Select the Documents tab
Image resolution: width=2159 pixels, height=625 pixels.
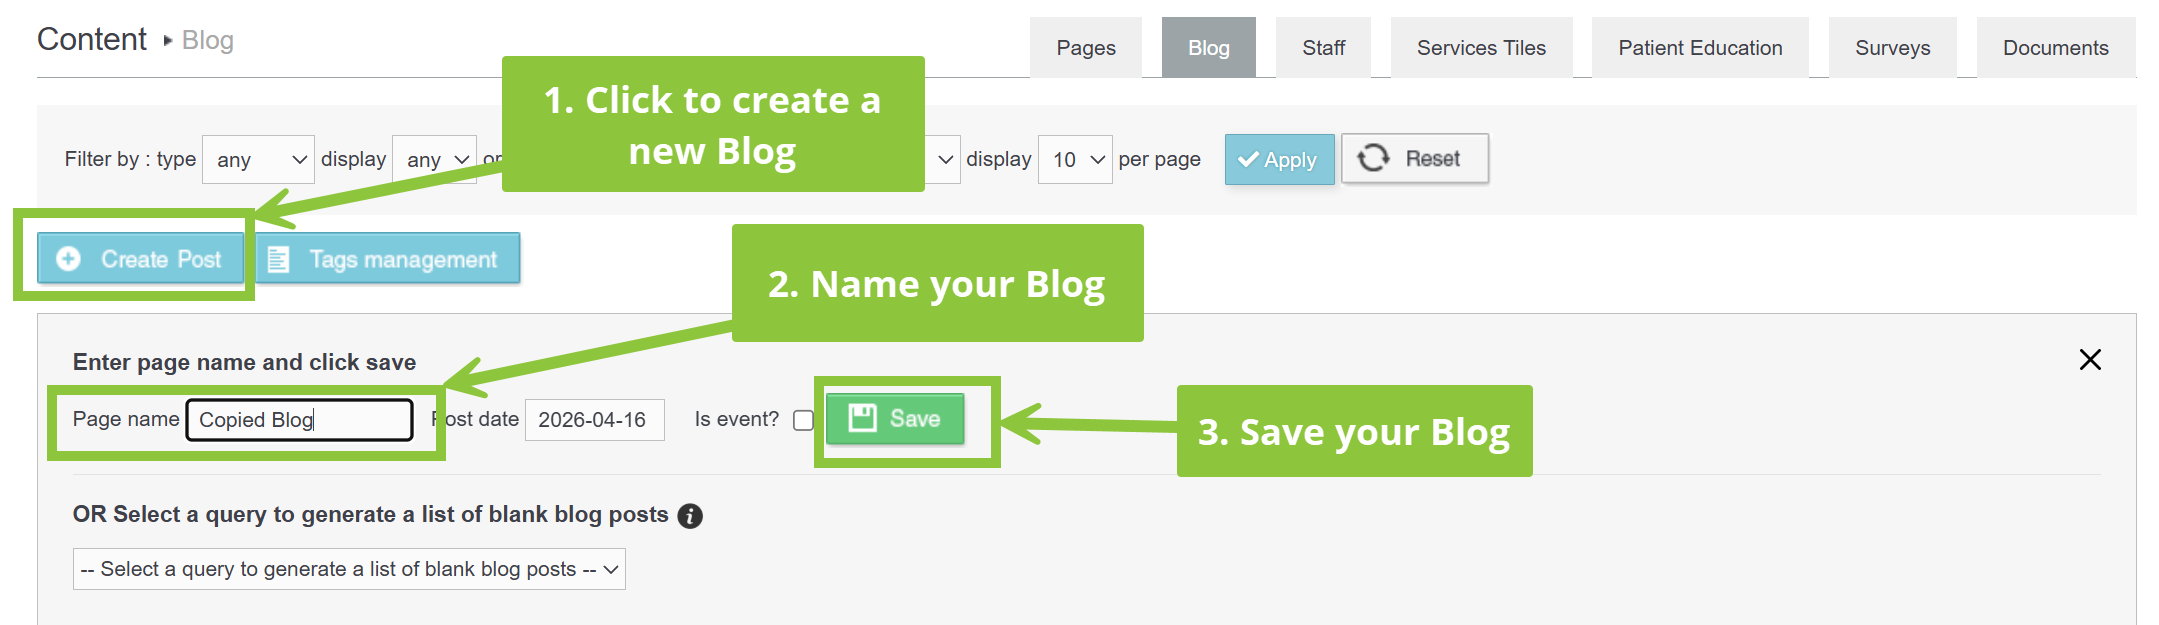coord(2056,48)
